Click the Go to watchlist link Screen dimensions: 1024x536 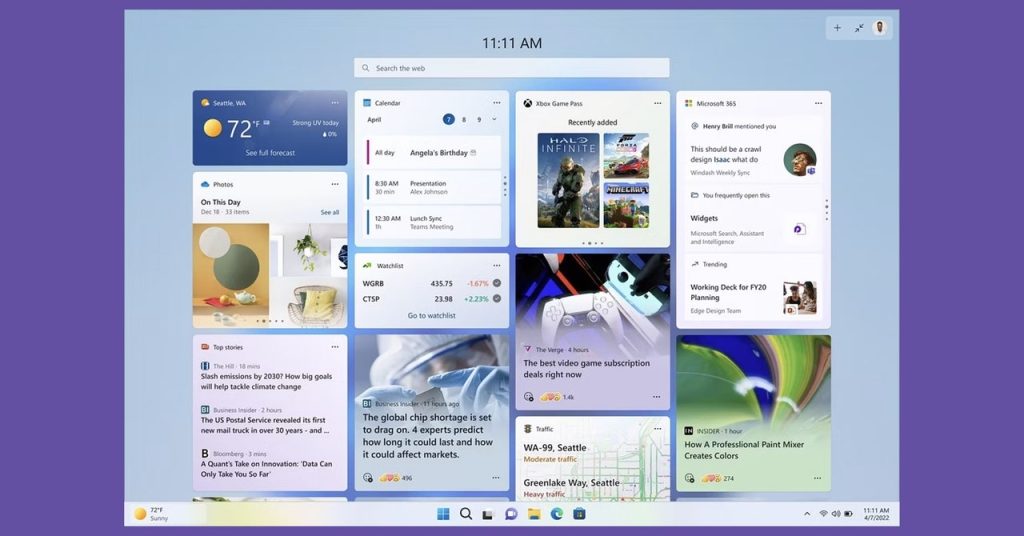click(431, 316)
